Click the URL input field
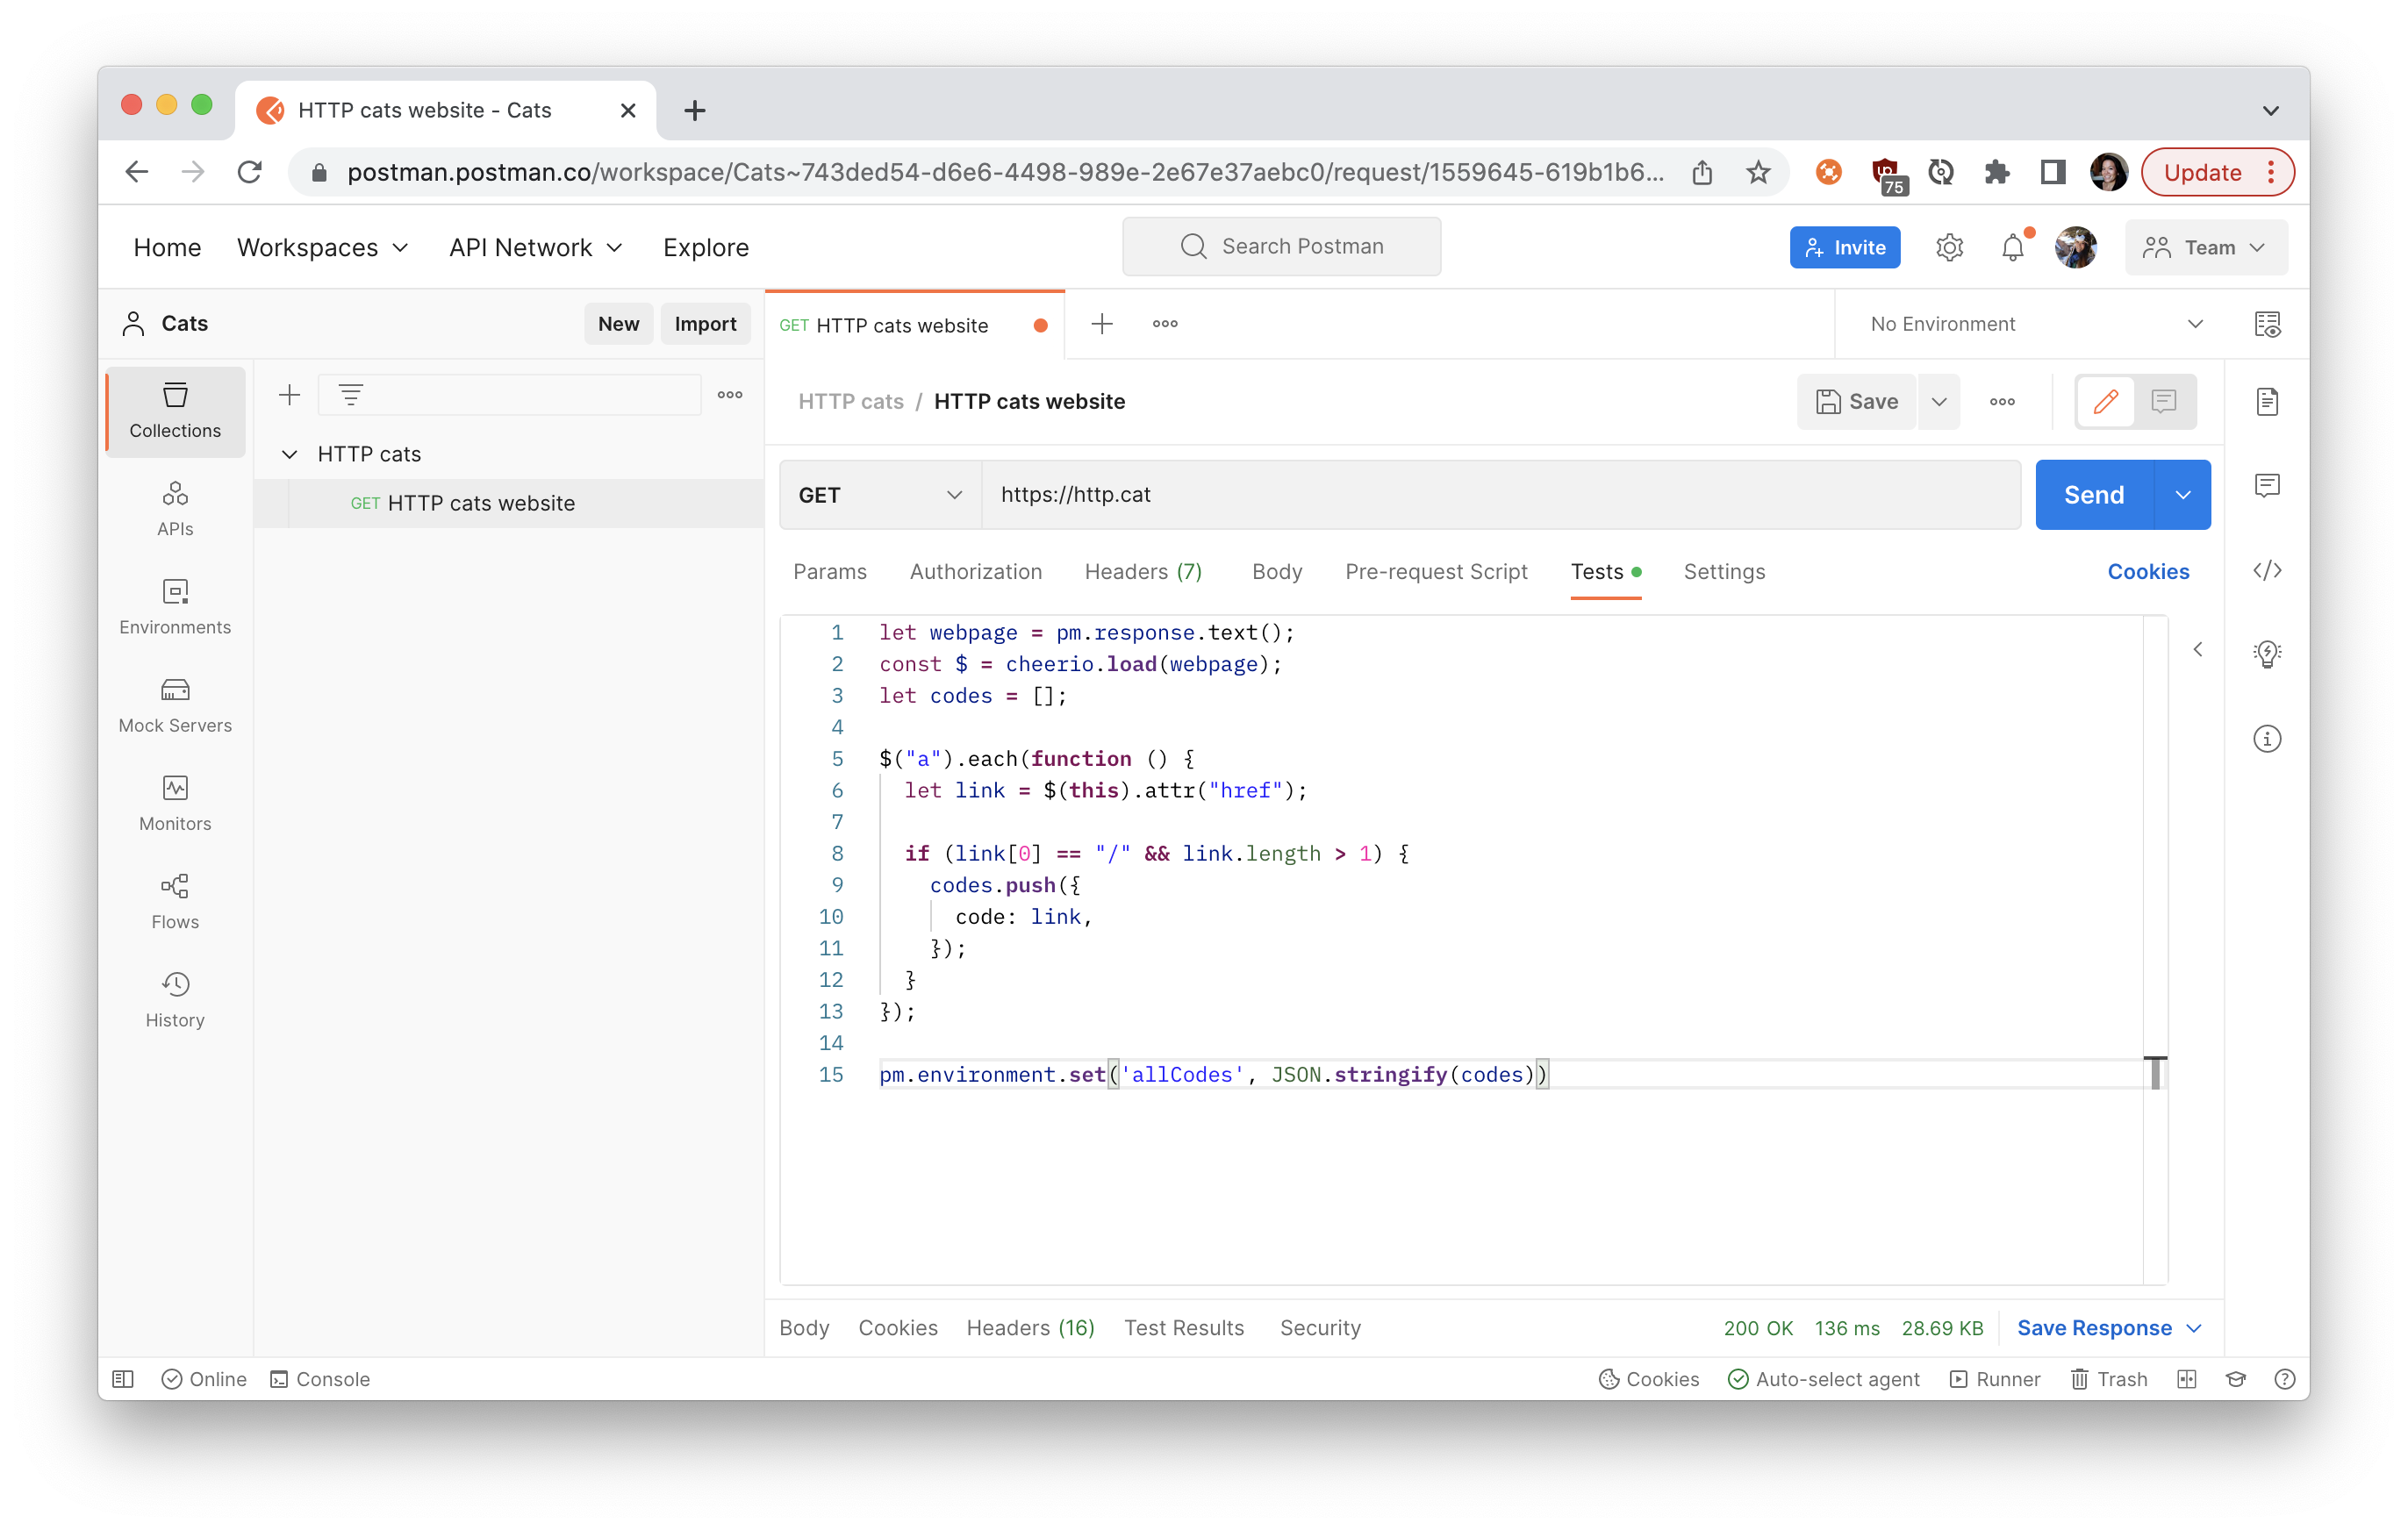Screen dimensions: 2408x1530 [1499, 493]
